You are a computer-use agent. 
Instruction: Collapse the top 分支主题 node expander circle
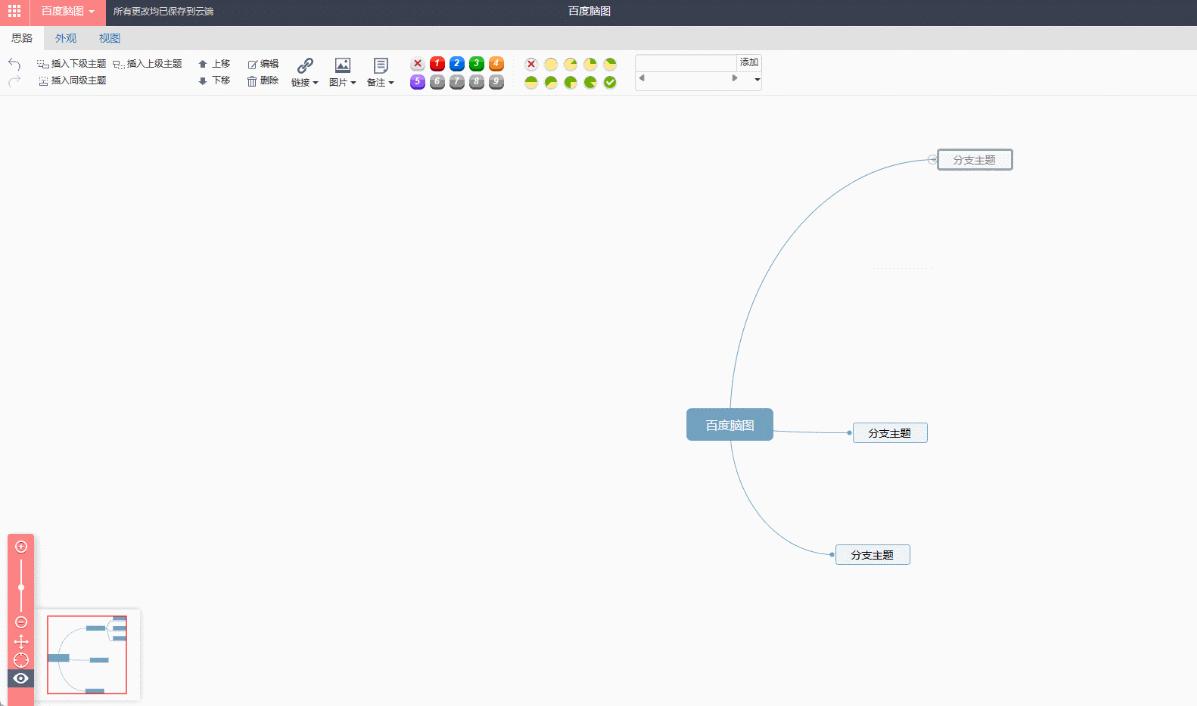tap(932, 160)
